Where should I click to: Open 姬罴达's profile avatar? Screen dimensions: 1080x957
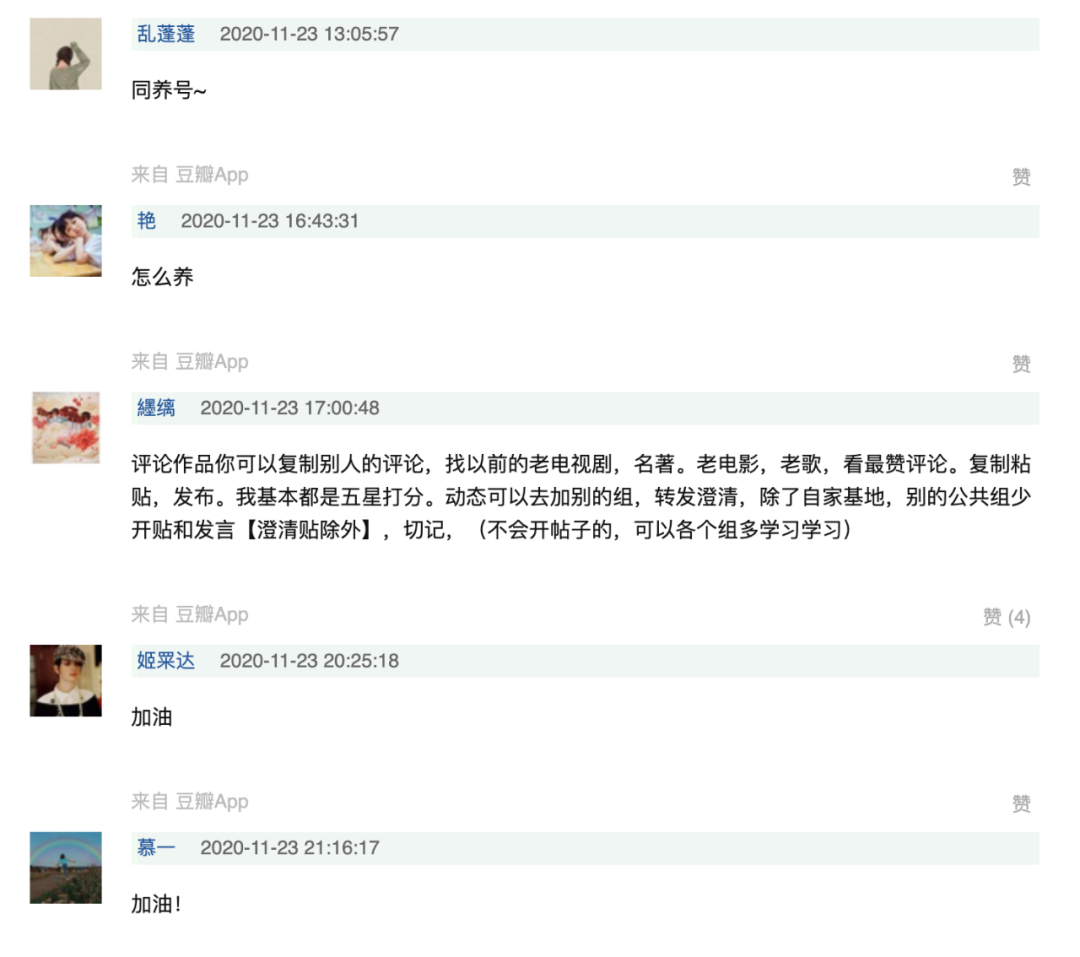pyautogui.click(x=65, y=680)
